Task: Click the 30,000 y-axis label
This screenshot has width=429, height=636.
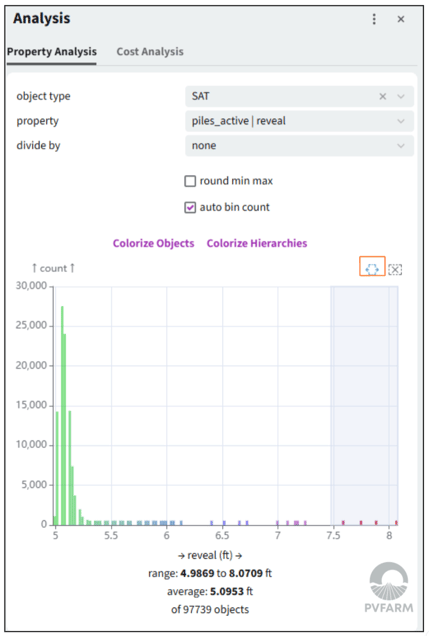Action: pyautogui.click(x=31, y=286)
